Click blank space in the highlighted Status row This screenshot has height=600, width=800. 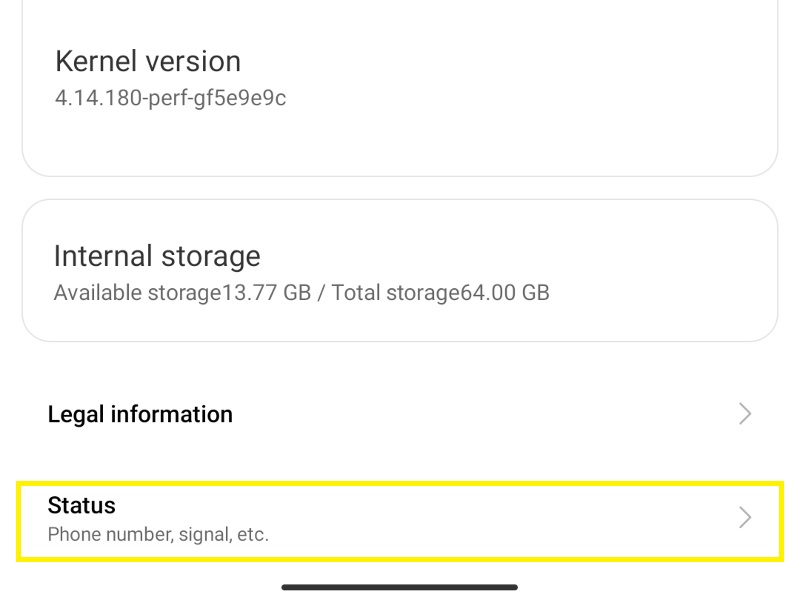point(500,519)
